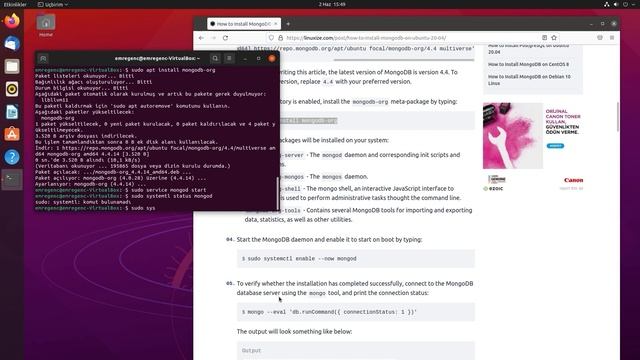The height and width of the screenshot is (360, 640).
Task: Reload the Firefox page
Action: tap(225, 38)
